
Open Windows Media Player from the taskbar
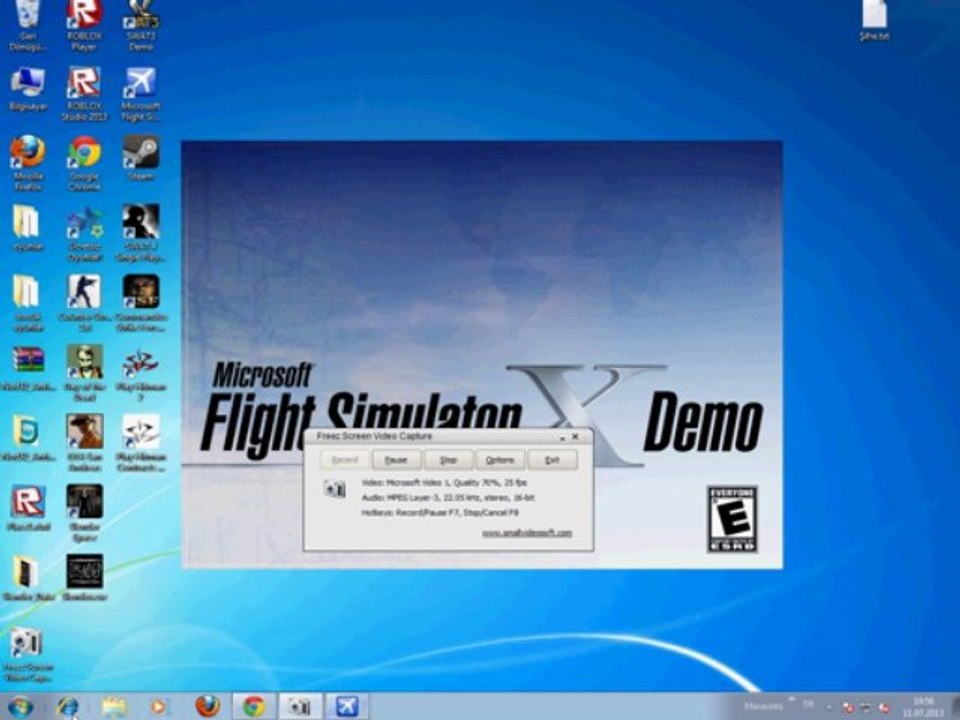[159, 707]
